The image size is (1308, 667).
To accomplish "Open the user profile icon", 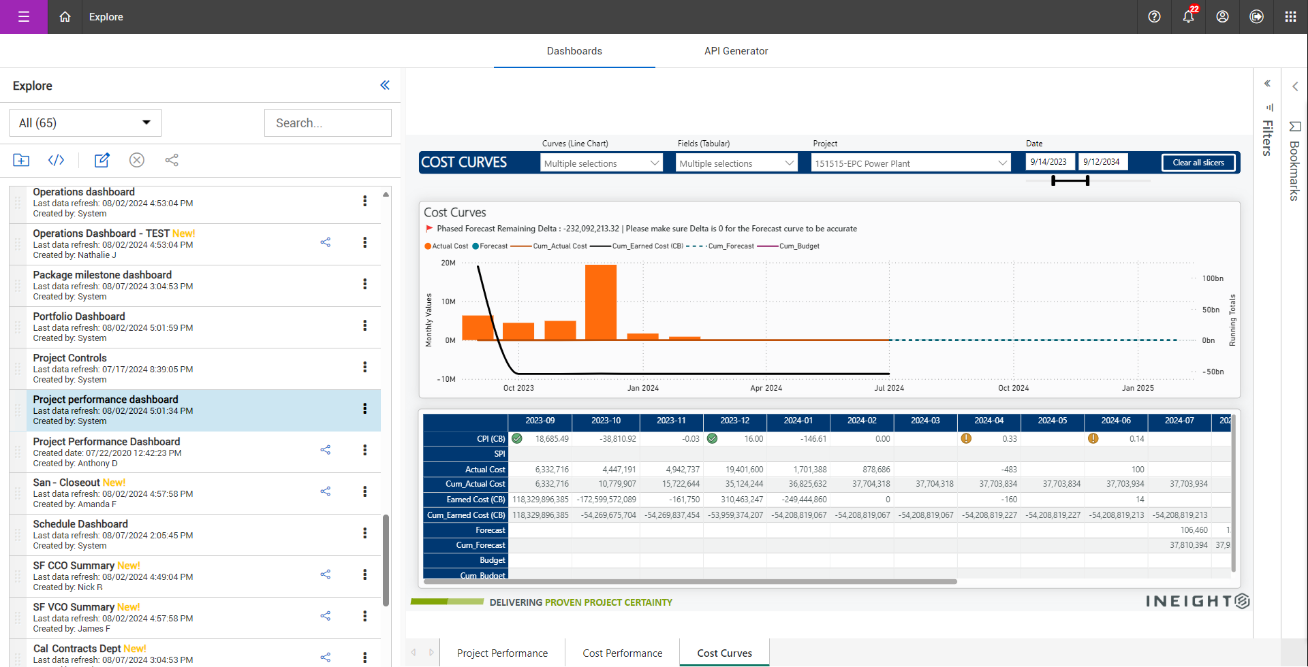I will click(x=1222, y=17).
